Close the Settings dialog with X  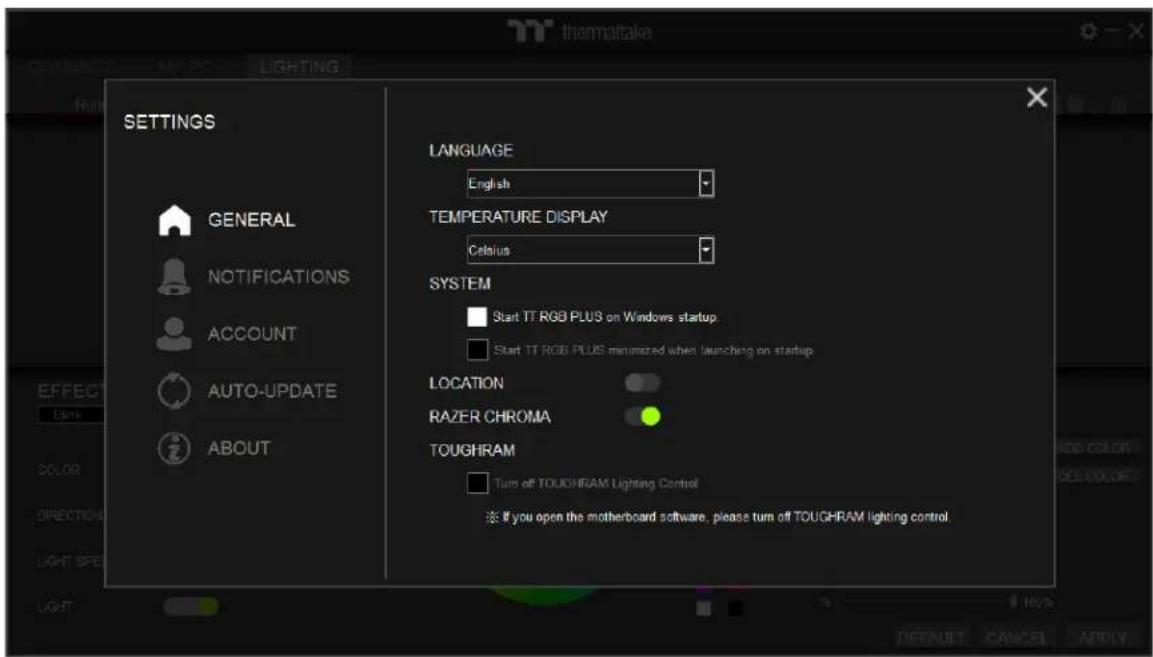tap(1037, 97)
